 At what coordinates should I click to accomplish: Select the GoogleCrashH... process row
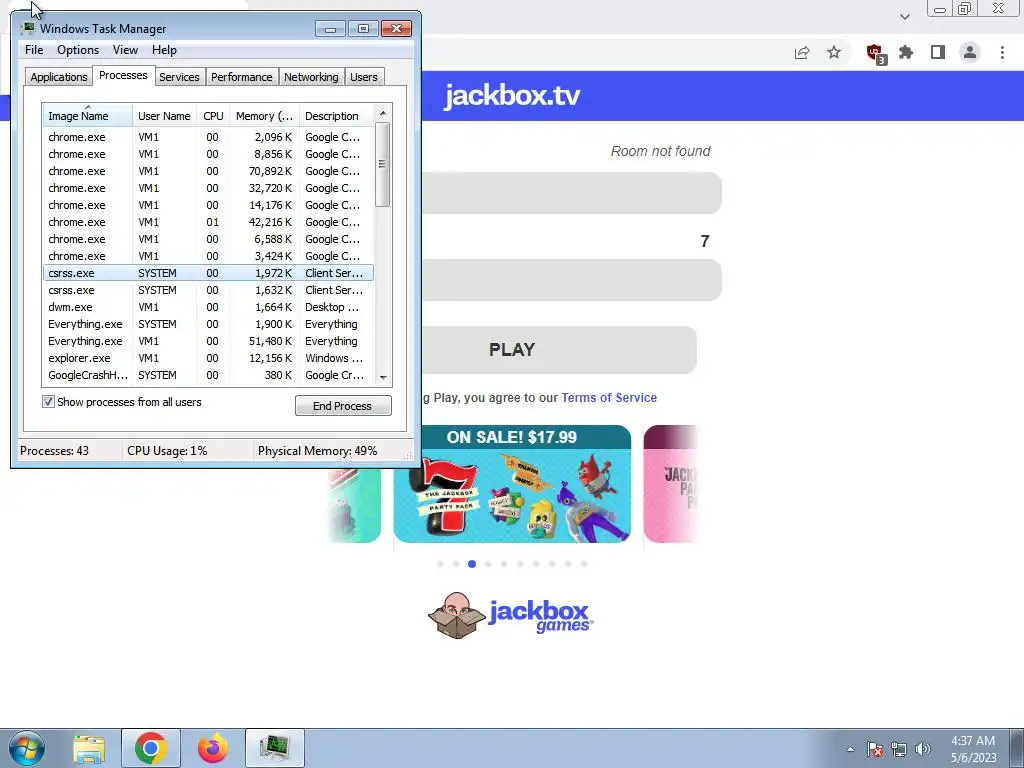pyautogui.click(x=208, y=375)
